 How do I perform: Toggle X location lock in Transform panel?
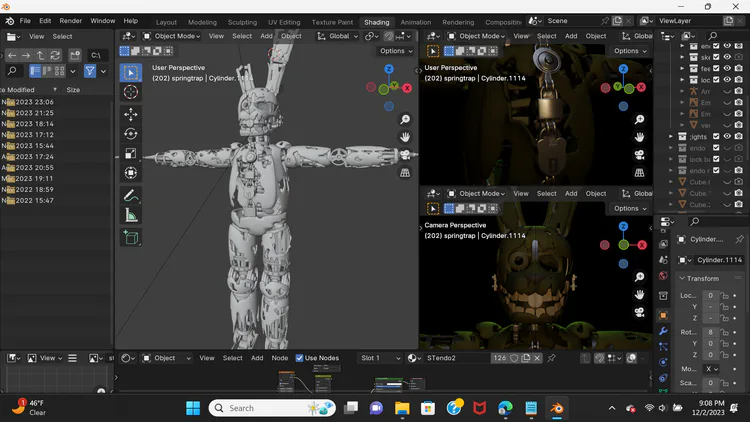pos(725,296)
